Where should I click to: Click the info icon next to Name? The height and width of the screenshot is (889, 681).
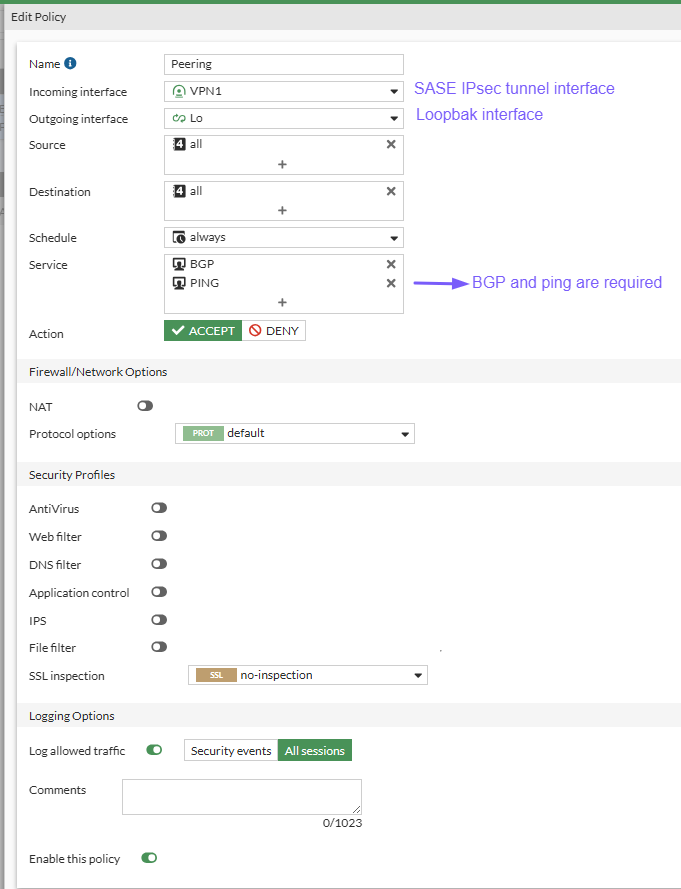point(70,64)
